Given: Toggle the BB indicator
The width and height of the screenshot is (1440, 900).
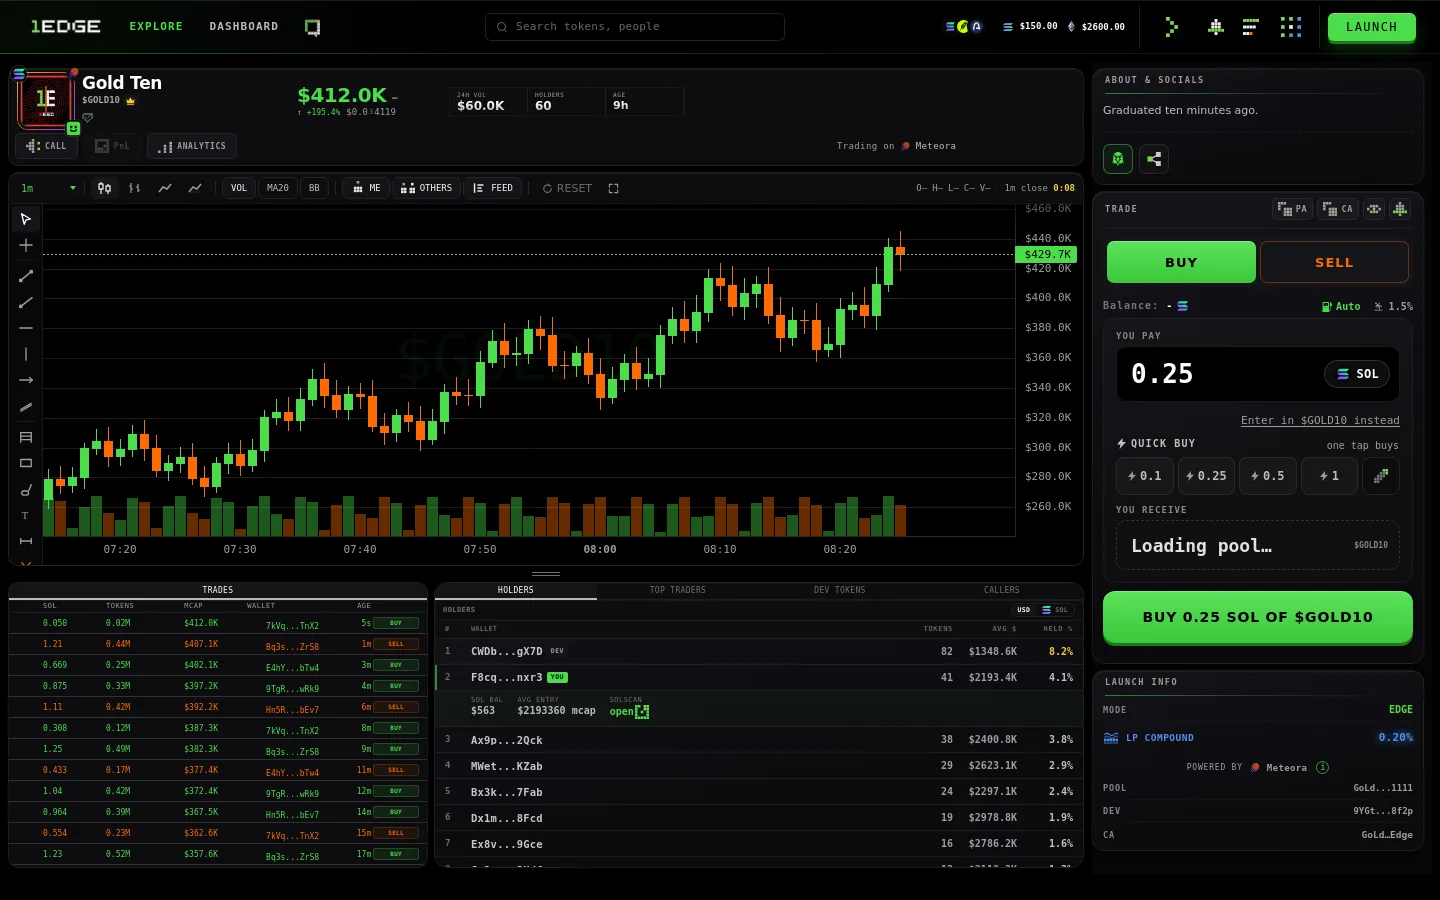Looking at the screenshot, I should [314, 188].
